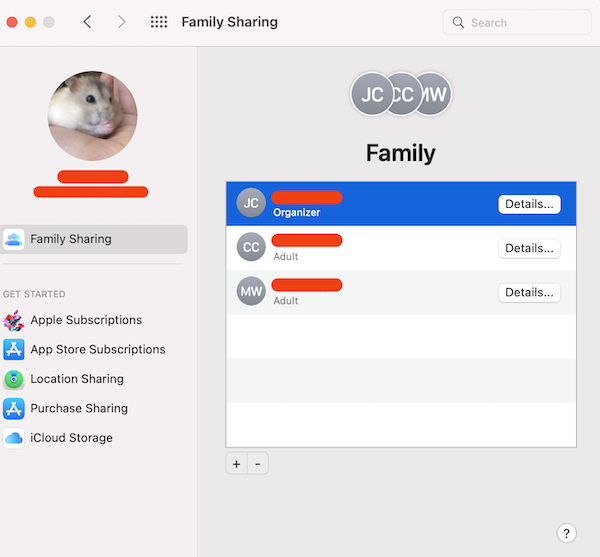Select the CC avatar in member list
Screen dimensions: 600x557
tap(251, 247)
